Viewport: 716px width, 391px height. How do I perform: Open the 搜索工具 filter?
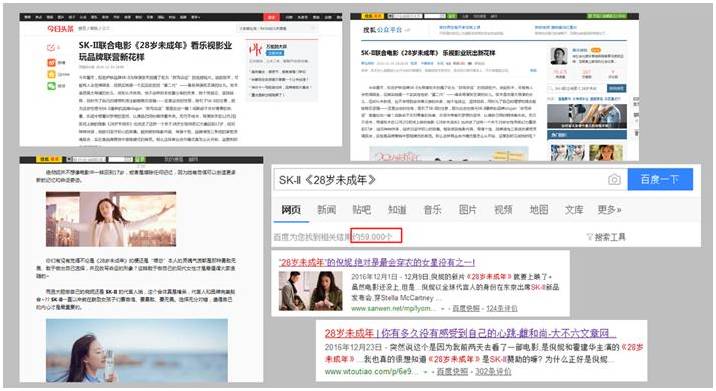pyautogui.click(x=606, y=237)
